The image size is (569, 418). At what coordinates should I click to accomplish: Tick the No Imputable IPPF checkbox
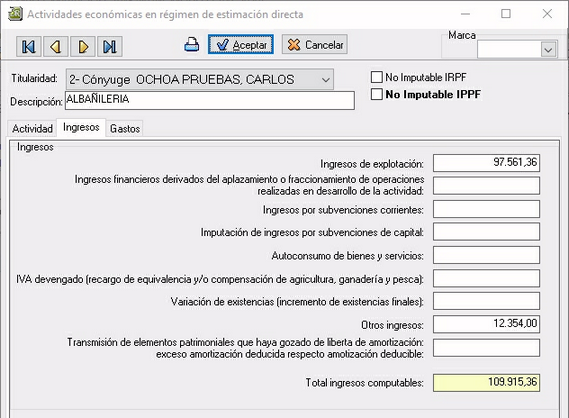[x=377, y=94]
